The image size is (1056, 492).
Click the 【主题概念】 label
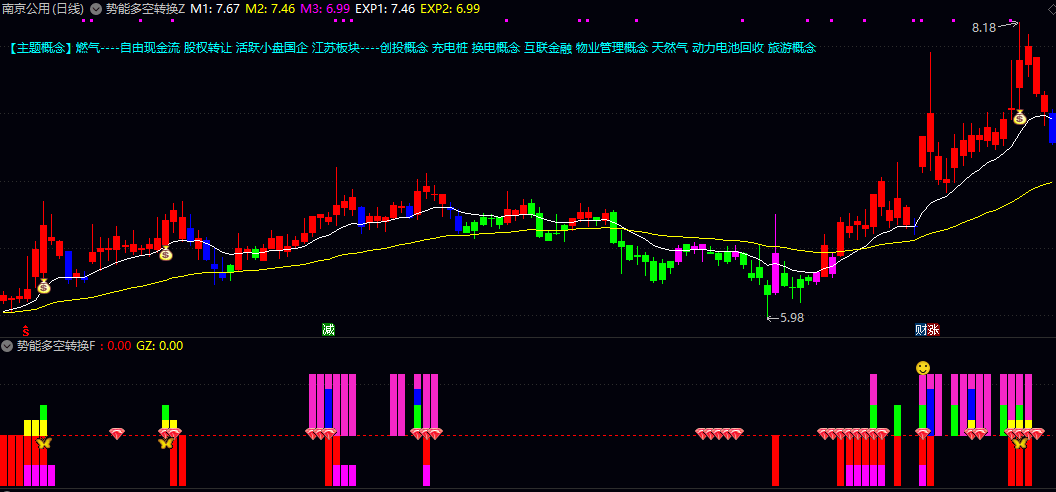coord(40,48)
